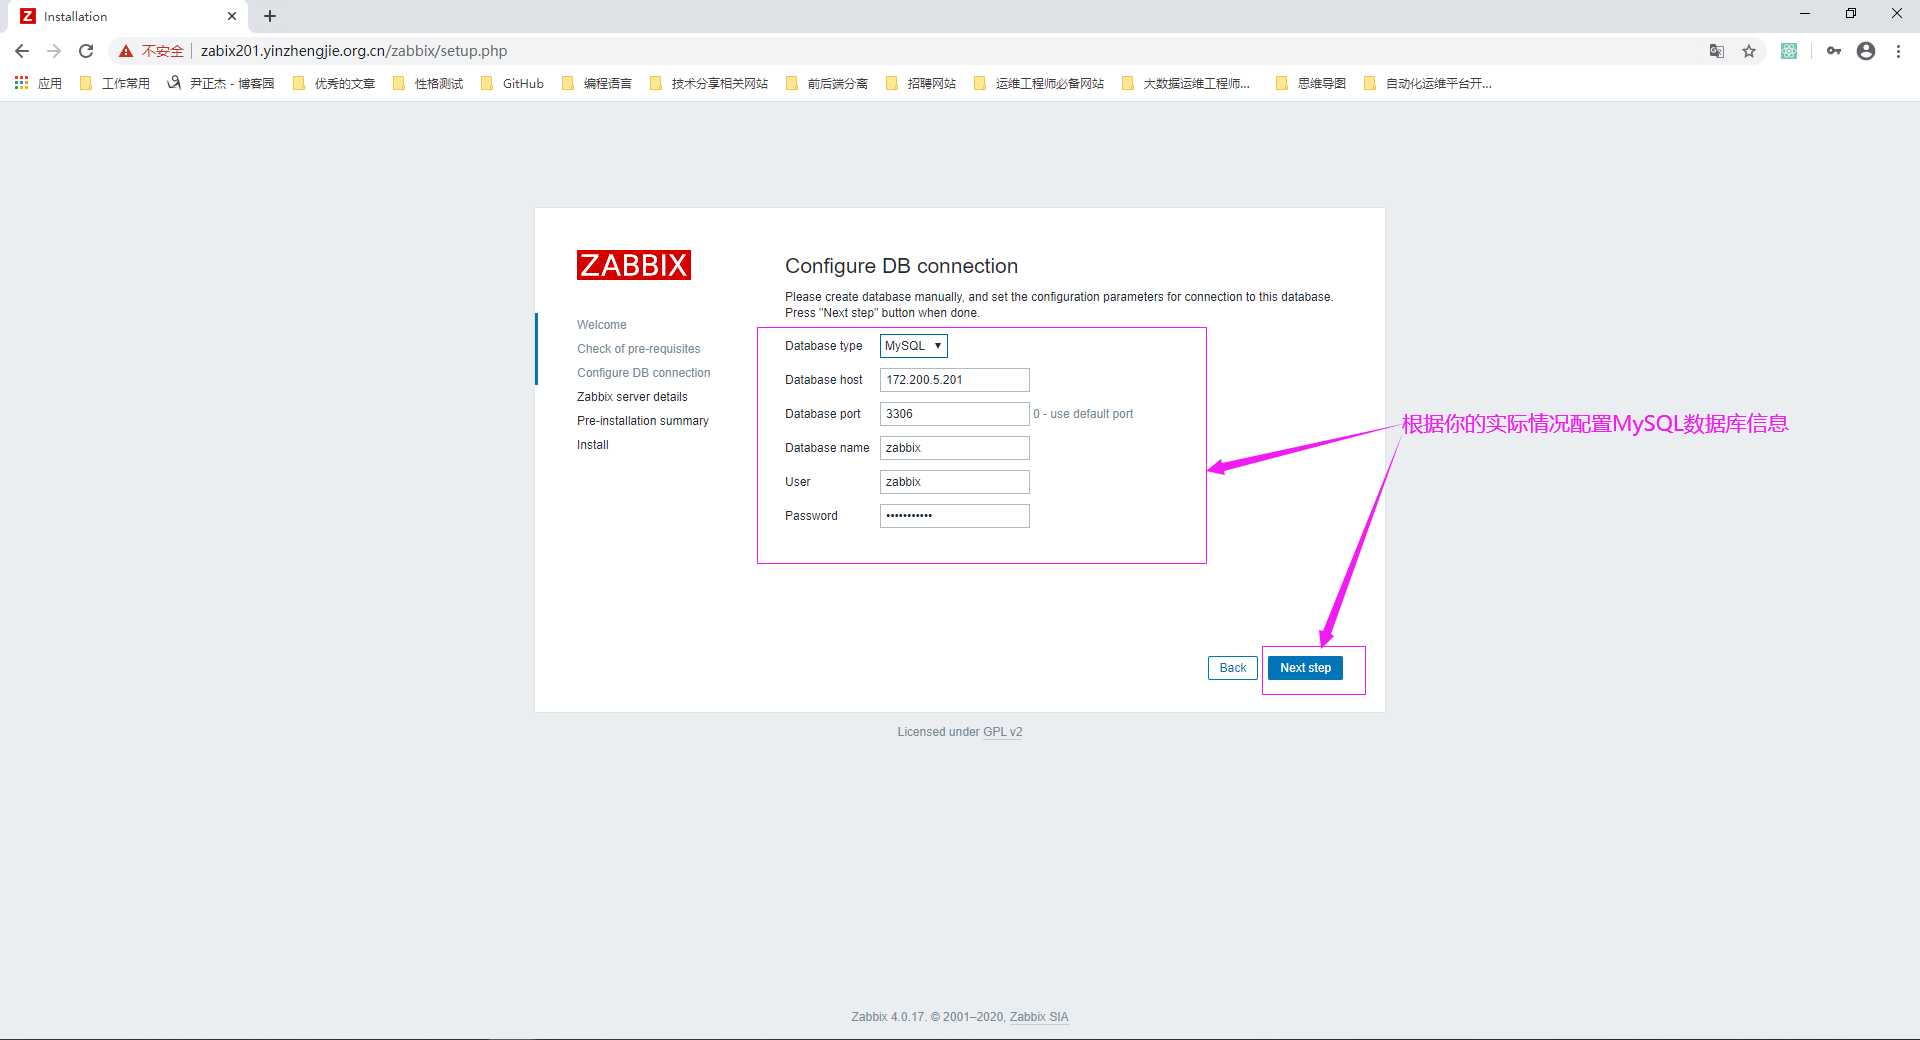Select Pre-installation summary step
This screenshot has width=1920, height=1040.
point(642,421)
